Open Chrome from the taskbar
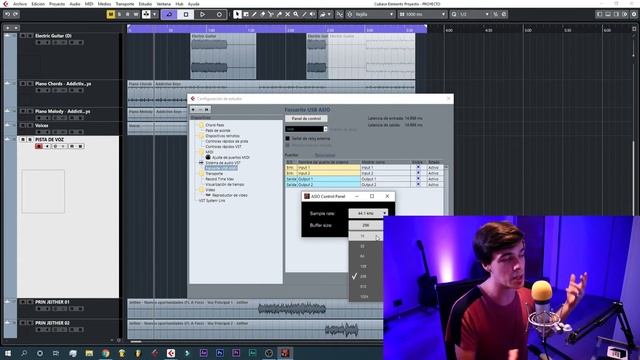This screenshot has width=640, height=360. (106, 353)
